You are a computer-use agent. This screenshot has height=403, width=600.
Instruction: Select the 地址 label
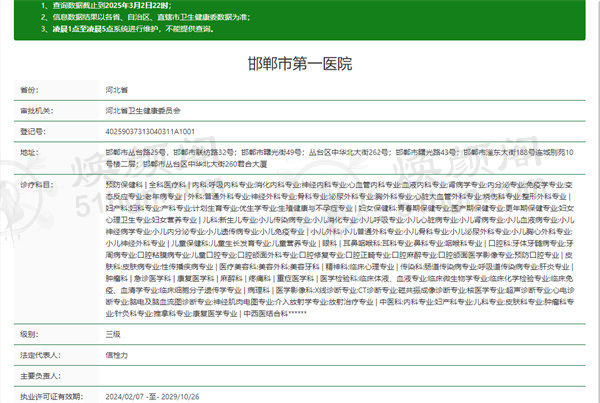click(x=29, y=152)
